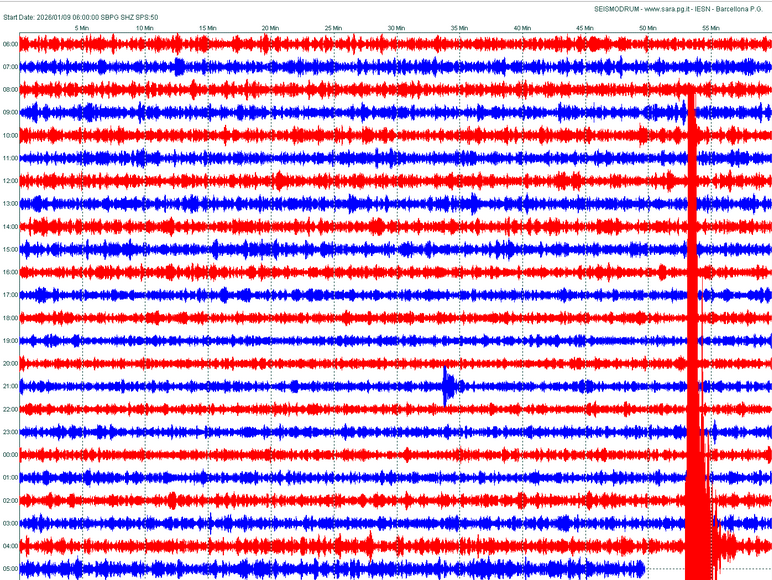Select the 18:00 trace row label

click(10, 318)
